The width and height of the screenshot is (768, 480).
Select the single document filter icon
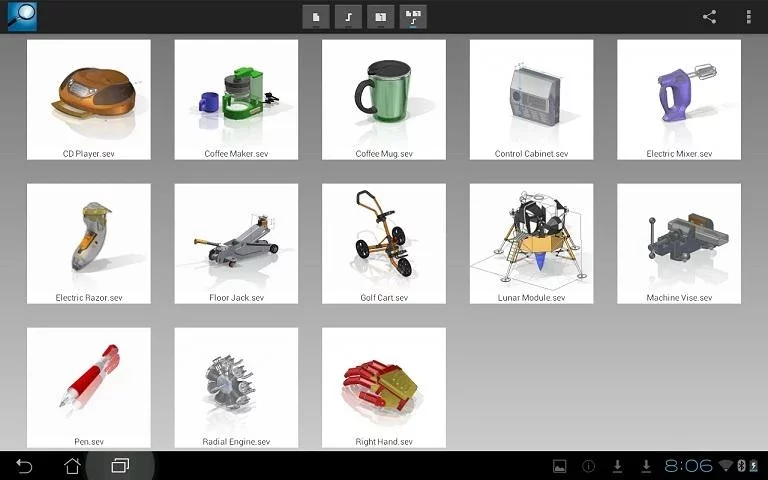(x=316, y=17)
